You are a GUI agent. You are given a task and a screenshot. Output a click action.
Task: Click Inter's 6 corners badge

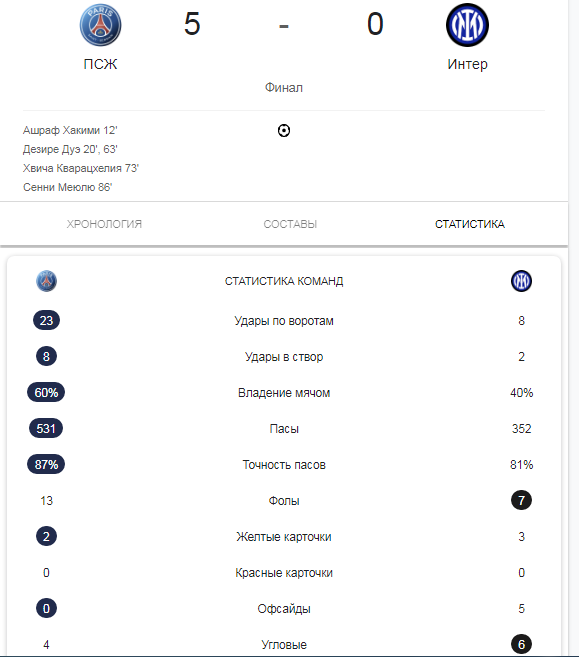(521, 644)
